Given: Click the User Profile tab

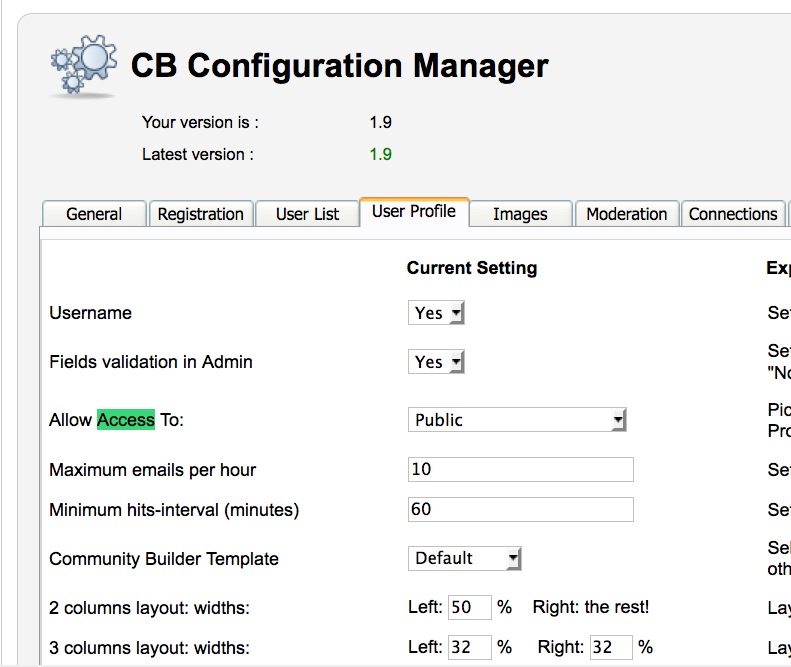Looking at the screenshot, I should click(x=414, y=212).
